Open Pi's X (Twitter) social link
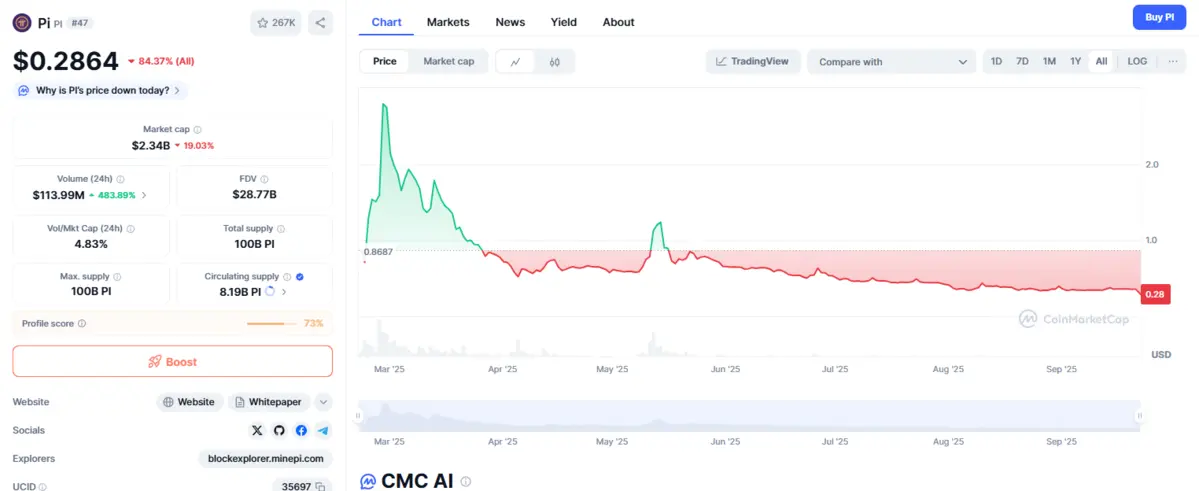Image resolution: width=1199 pixels, height=491 pixels. 257,430
